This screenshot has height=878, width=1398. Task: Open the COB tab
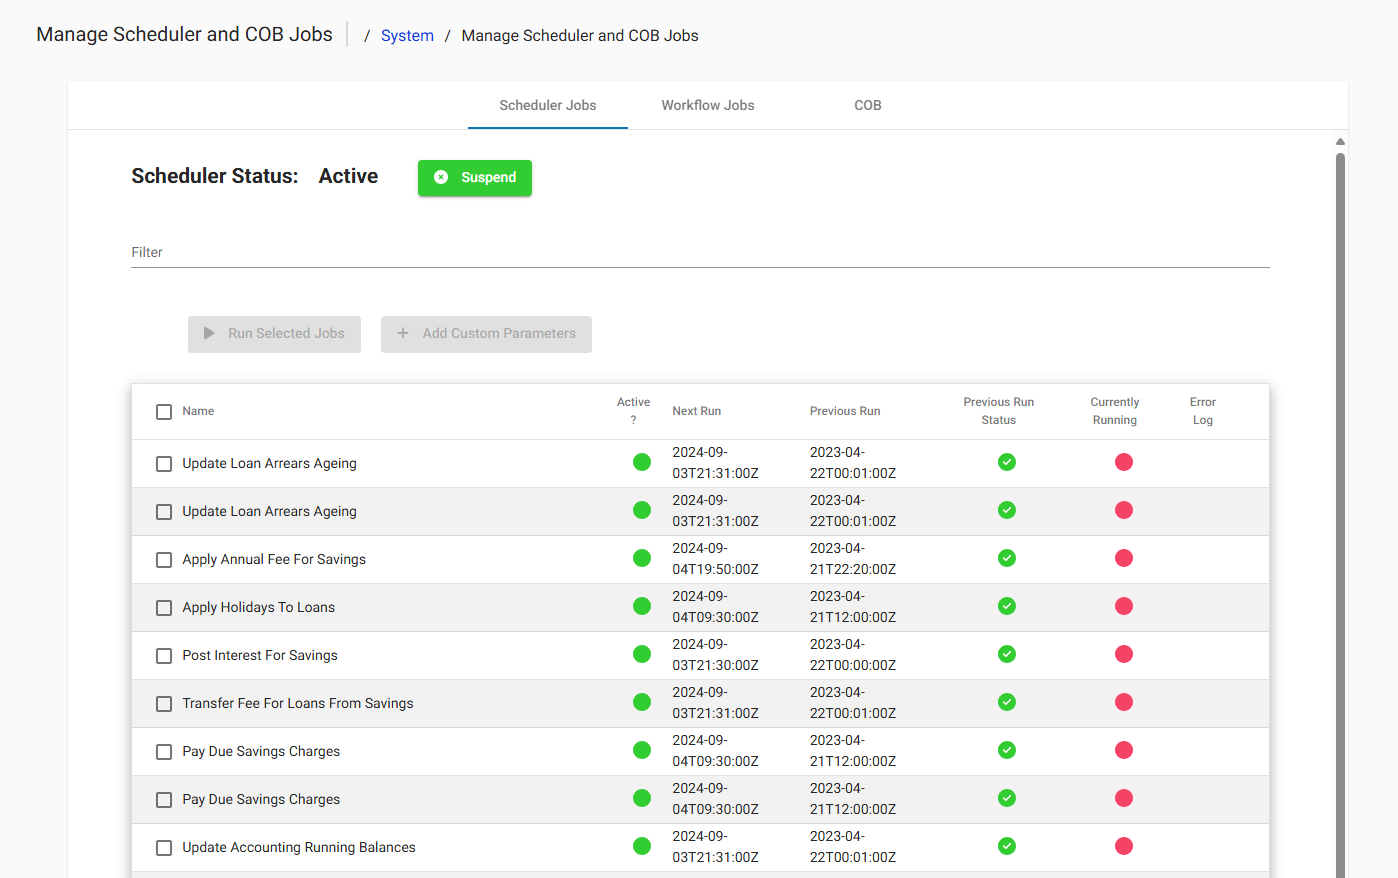(x=867, y=105)
